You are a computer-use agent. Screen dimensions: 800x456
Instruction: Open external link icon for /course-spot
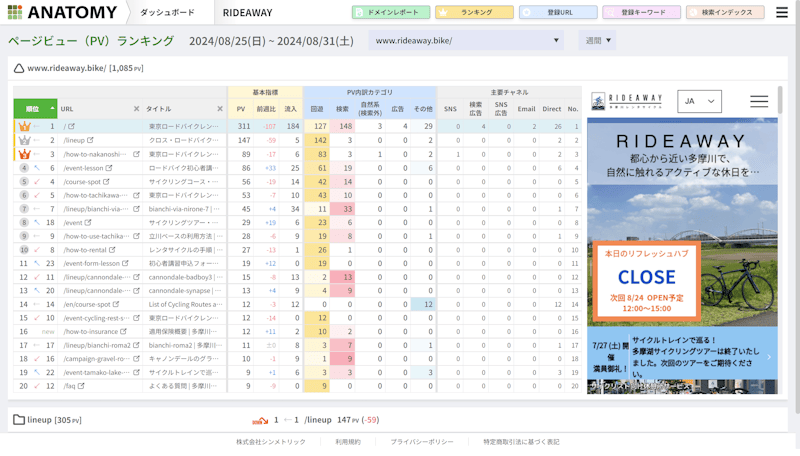(x=106, y=182)
